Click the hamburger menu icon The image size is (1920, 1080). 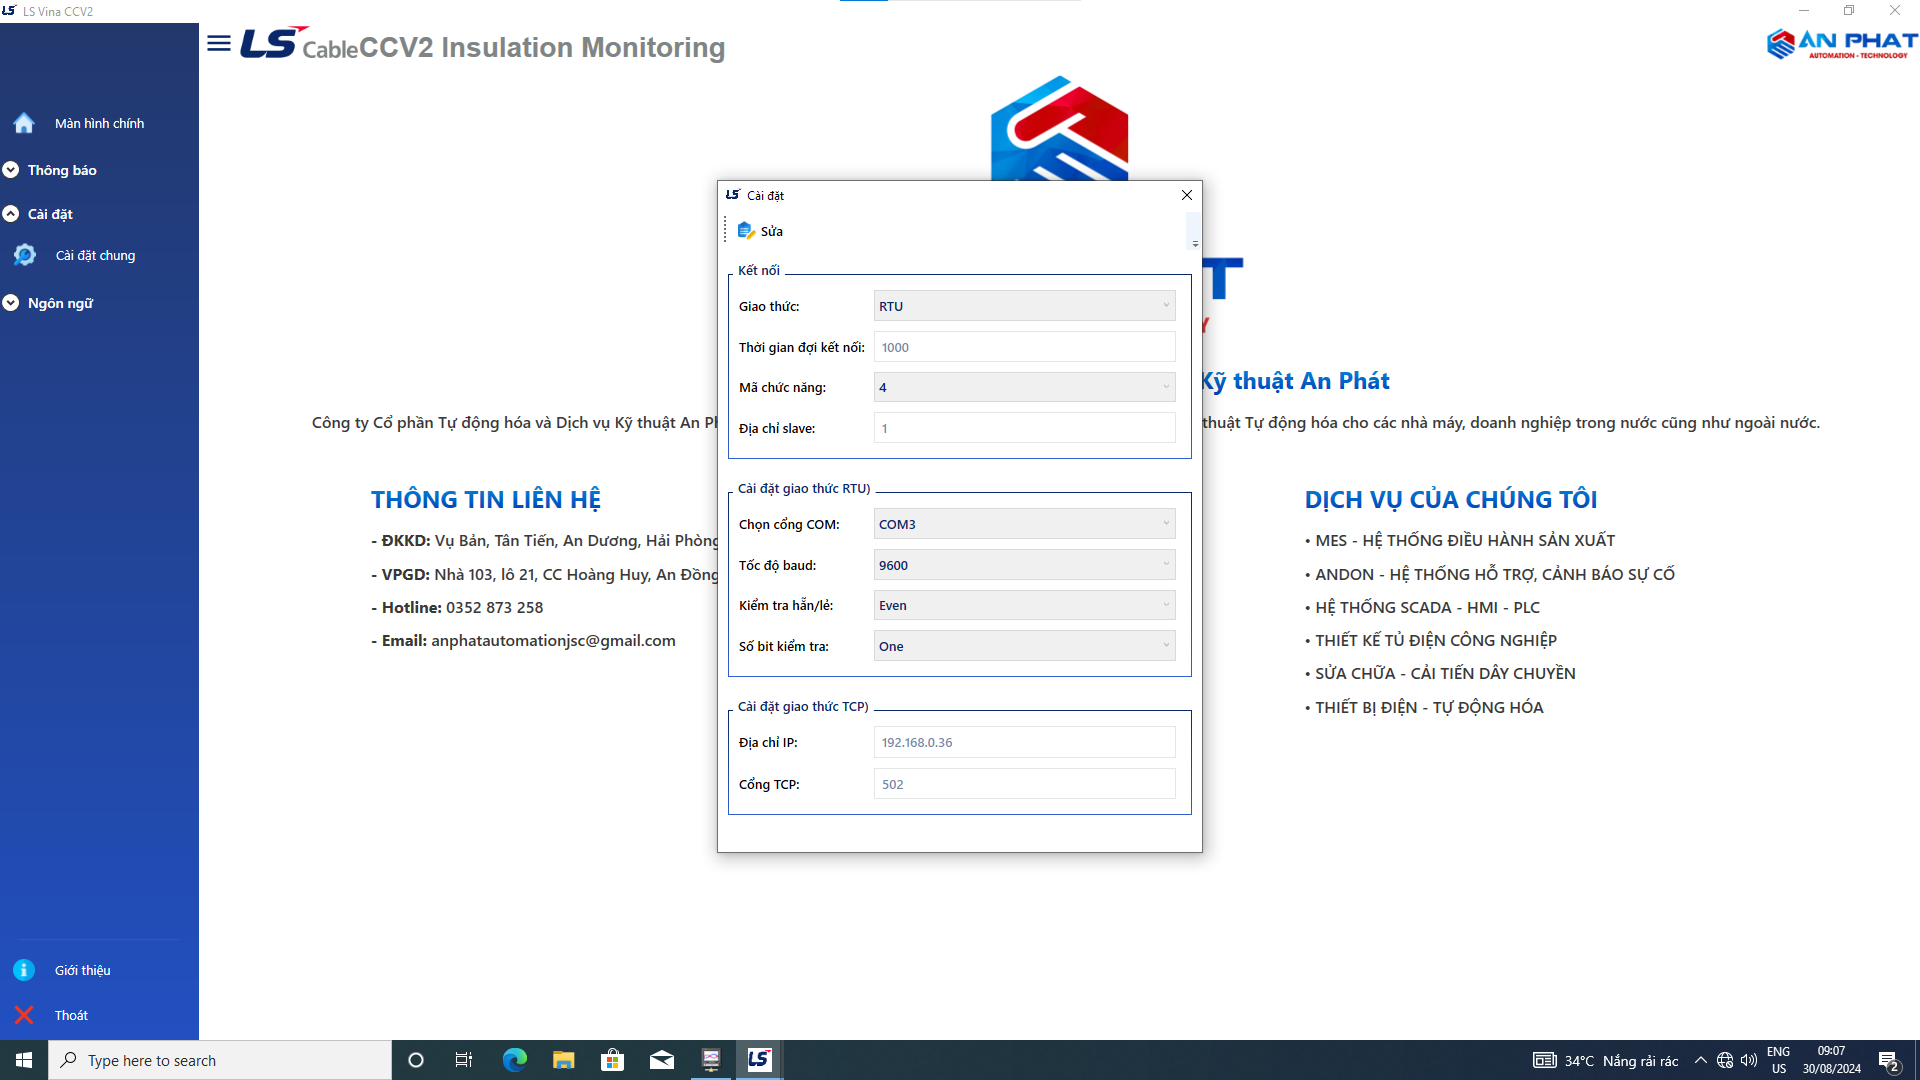[219, 43]
